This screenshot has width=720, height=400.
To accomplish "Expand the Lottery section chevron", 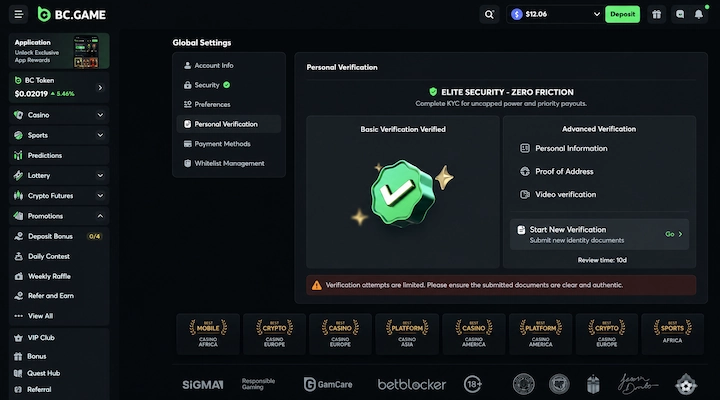I will pyautogui.click(x=100, y=175).
